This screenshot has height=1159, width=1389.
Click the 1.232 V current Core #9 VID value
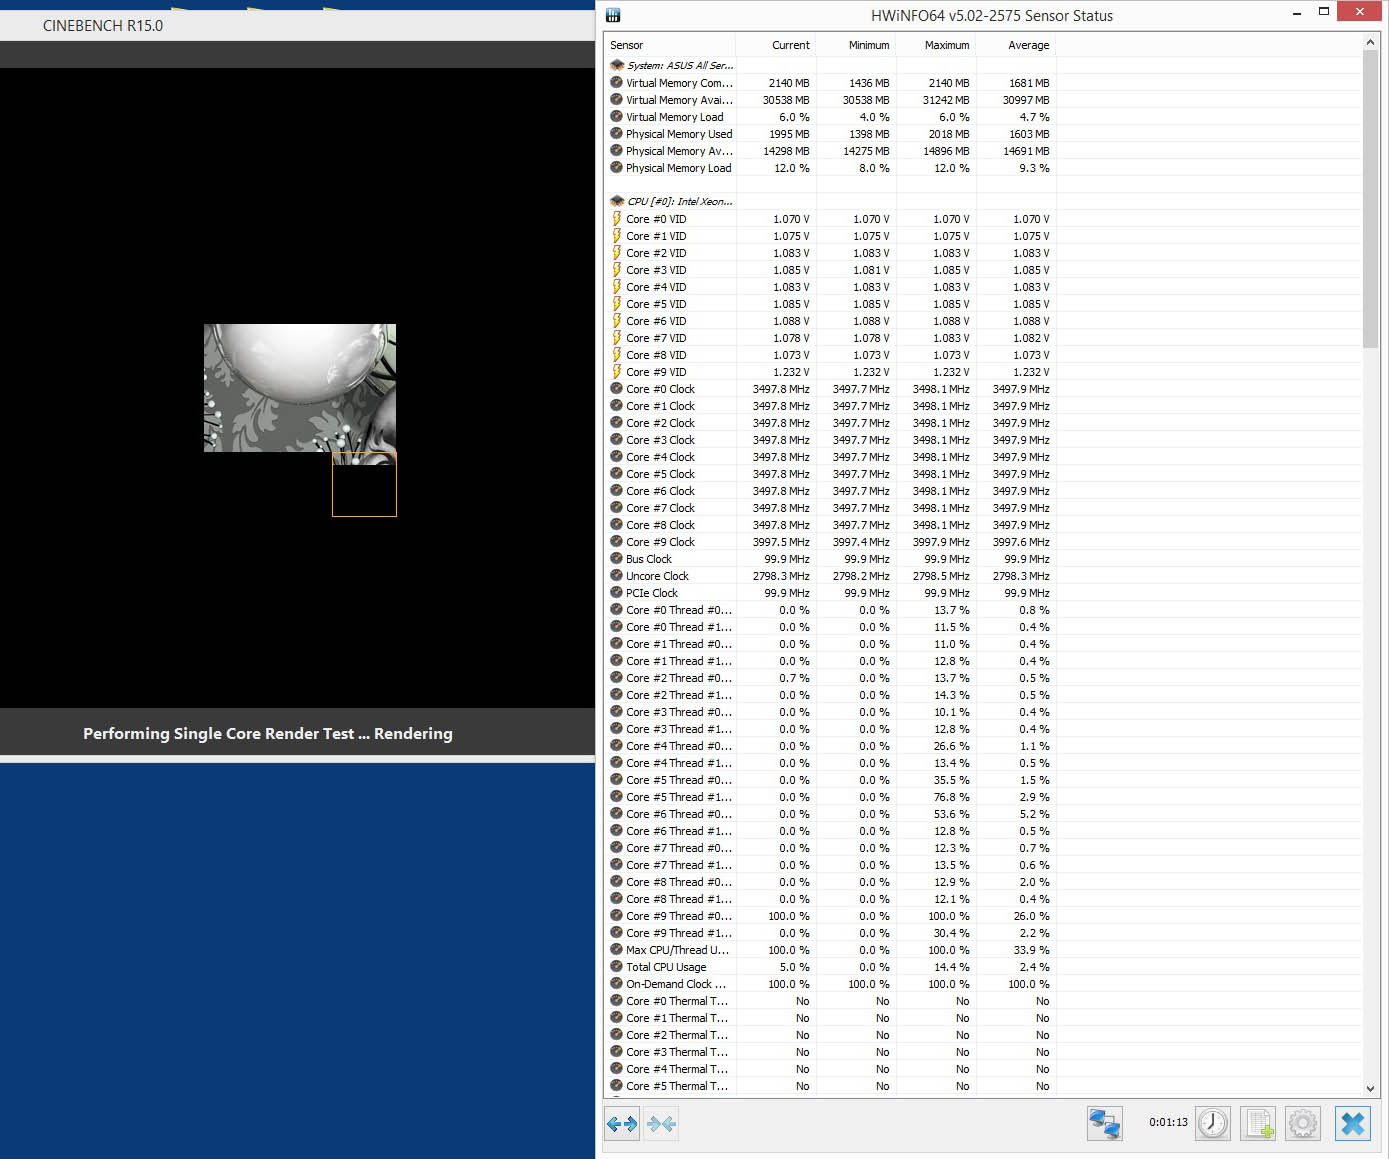pos(791,371)
